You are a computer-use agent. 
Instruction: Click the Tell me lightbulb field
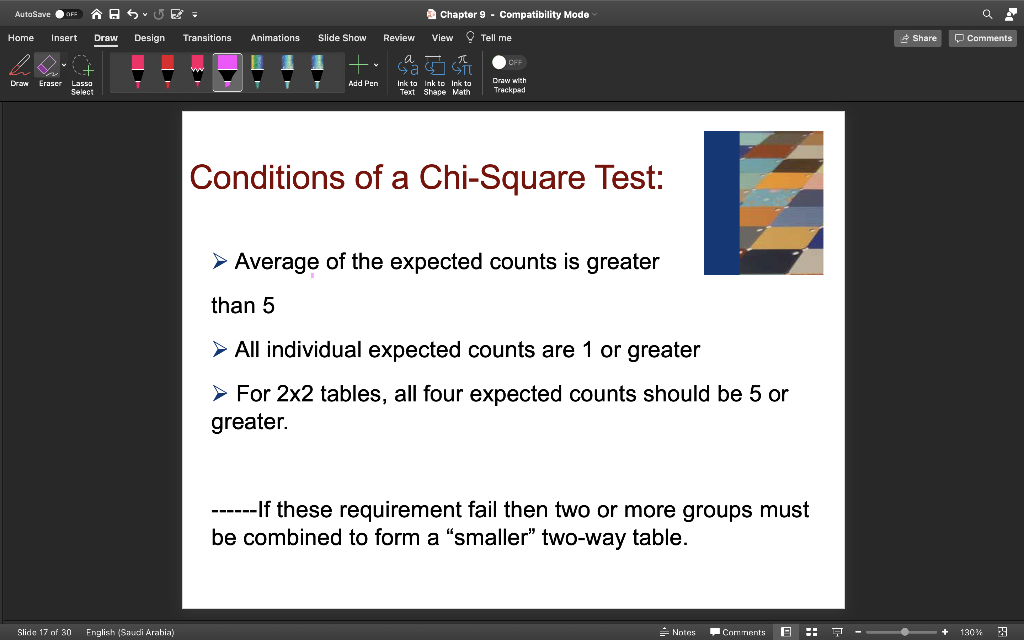488,38
